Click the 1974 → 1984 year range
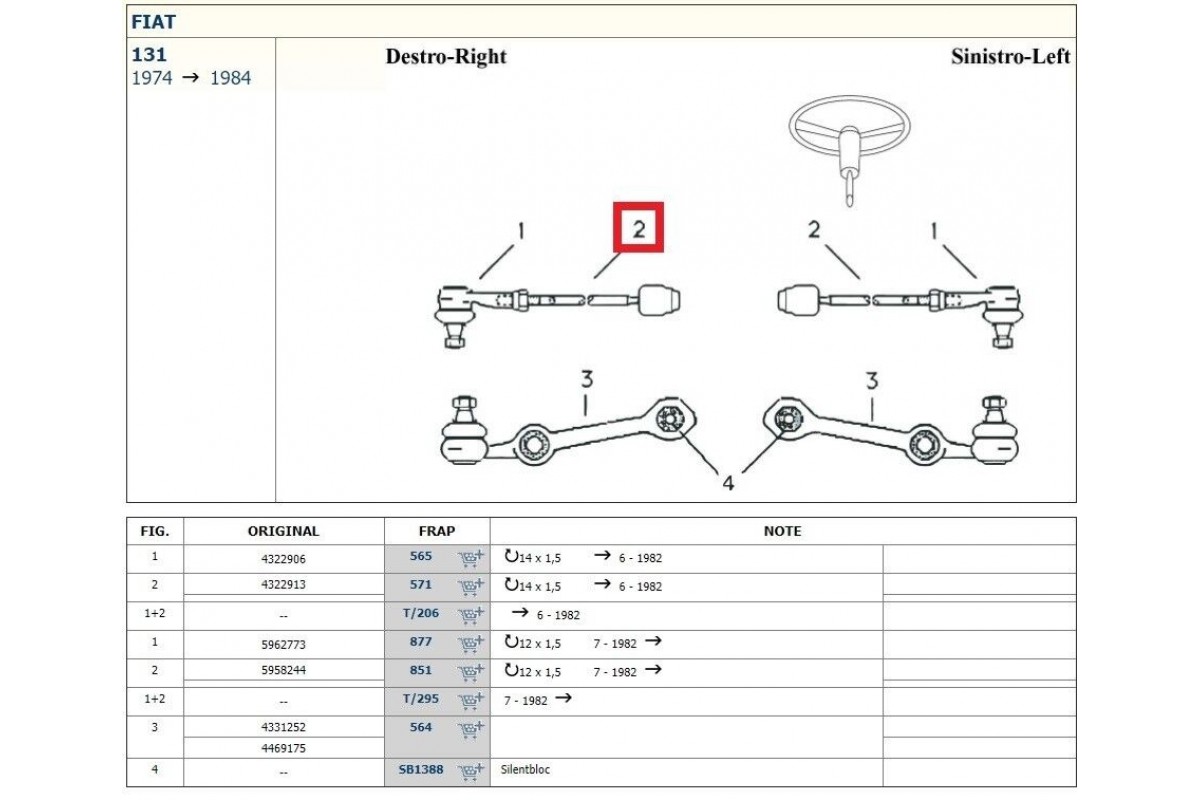Image resolution: width=1200 pixels, height=800 pixels. pos(191,78)
